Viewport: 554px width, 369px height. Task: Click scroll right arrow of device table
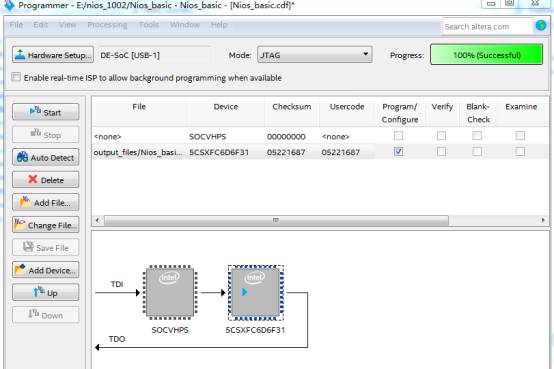coord(543,220)
